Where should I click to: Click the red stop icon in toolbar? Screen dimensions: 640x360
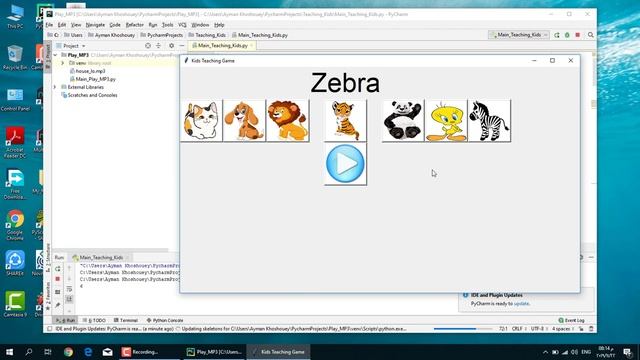[x=578, y=35]
